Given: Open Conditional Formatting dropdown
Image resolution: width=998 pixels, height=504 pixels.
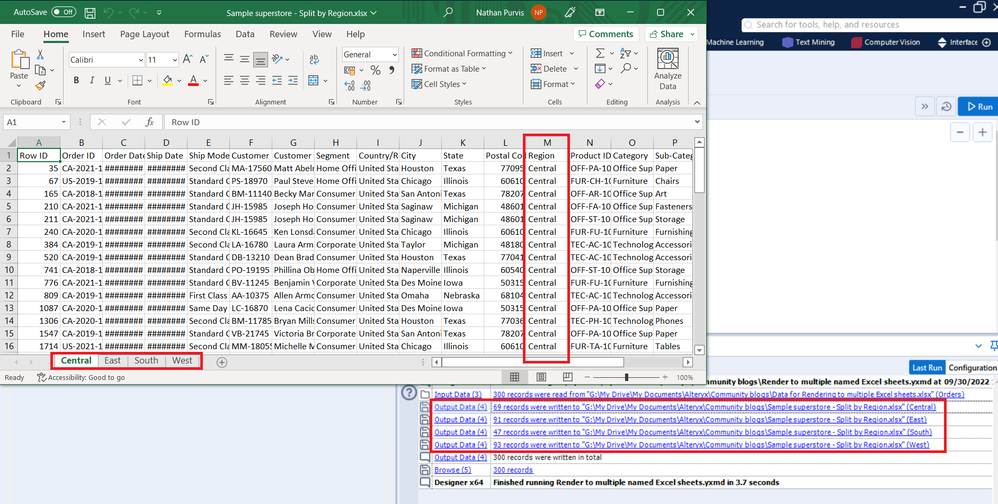Looking at the screenshot, I should coord(462,53).
